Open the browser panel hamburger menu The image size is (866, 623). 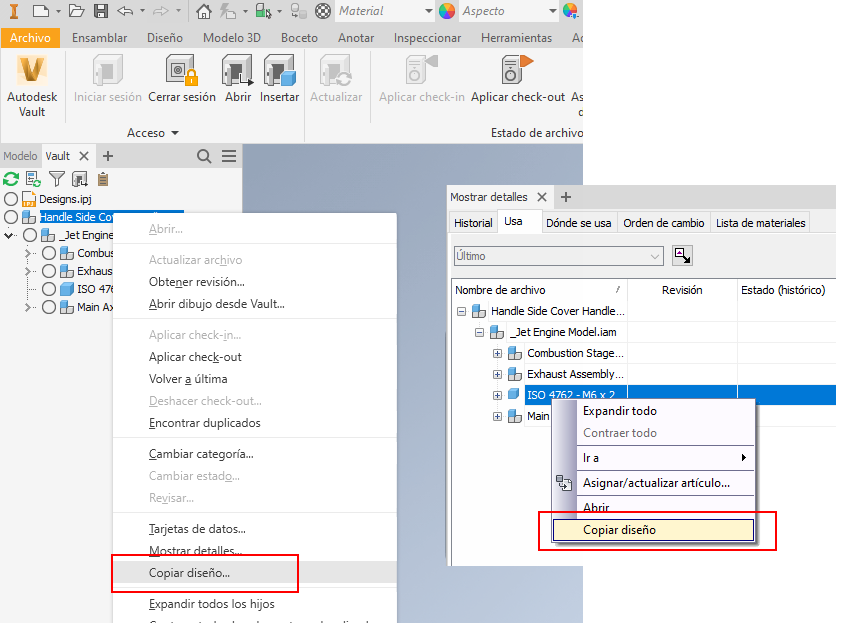pos(229,156)
